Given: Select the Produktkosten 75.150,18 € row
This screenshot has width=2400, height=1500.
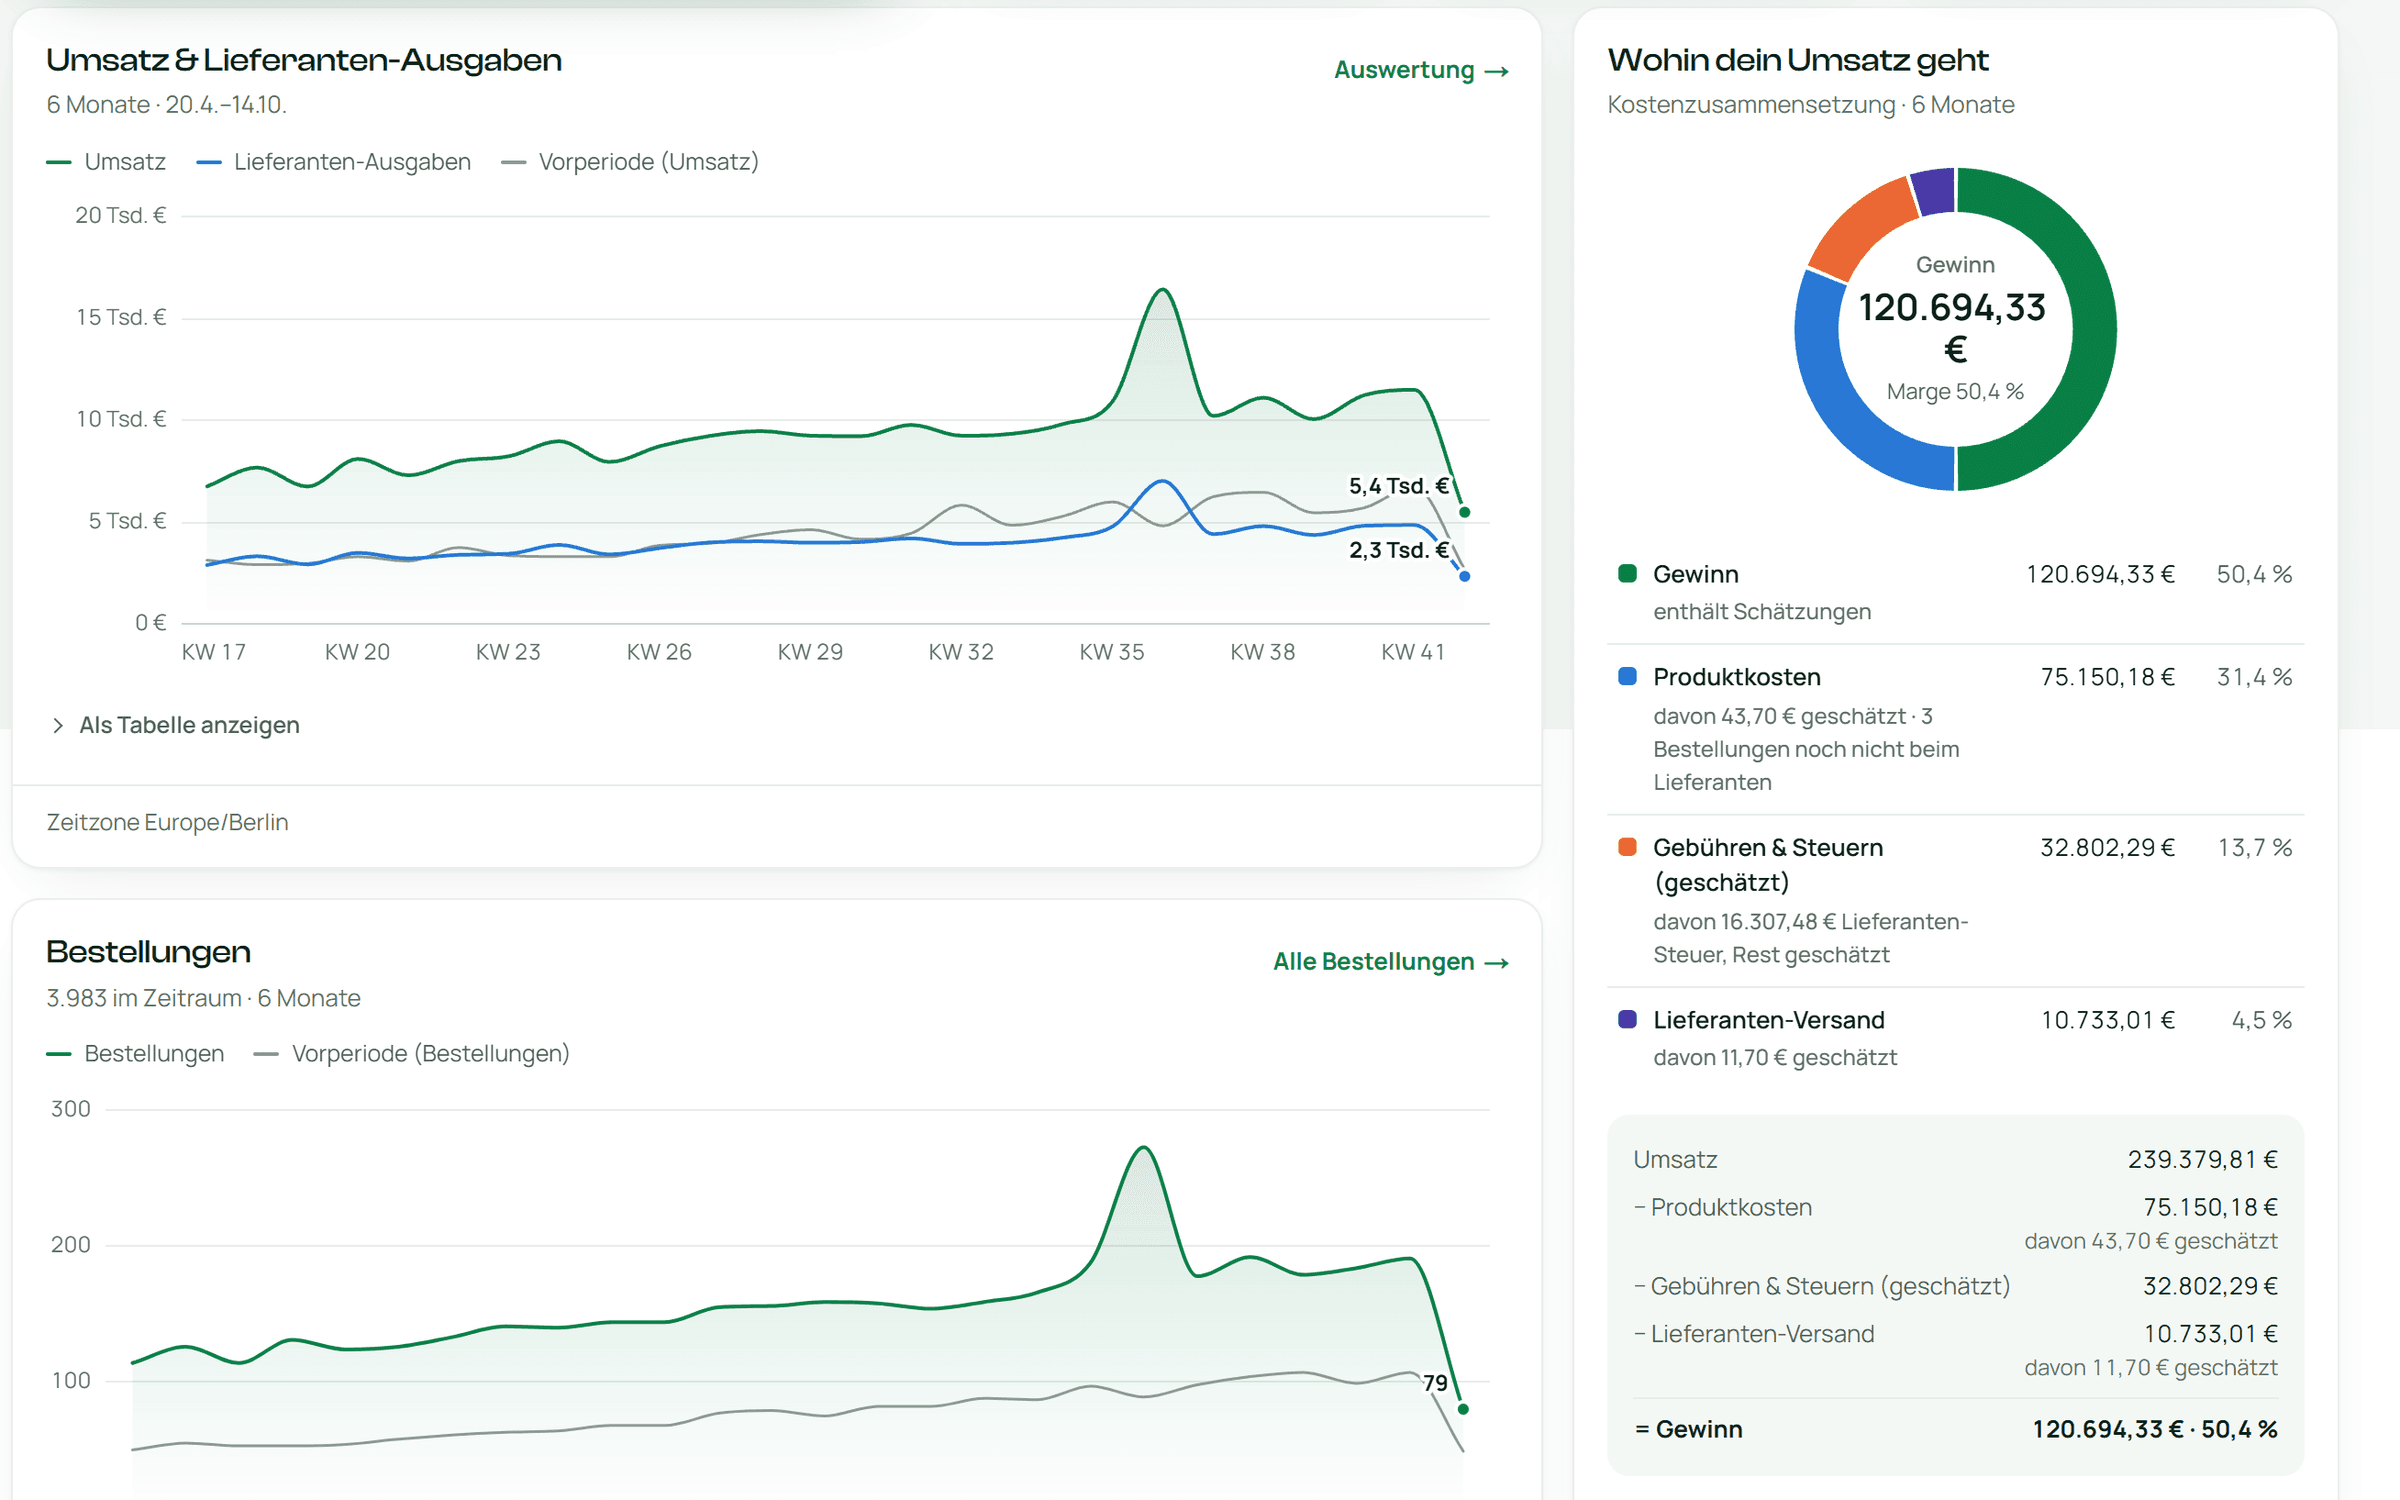Looking at the screenshot, I should pos(1955,729).
